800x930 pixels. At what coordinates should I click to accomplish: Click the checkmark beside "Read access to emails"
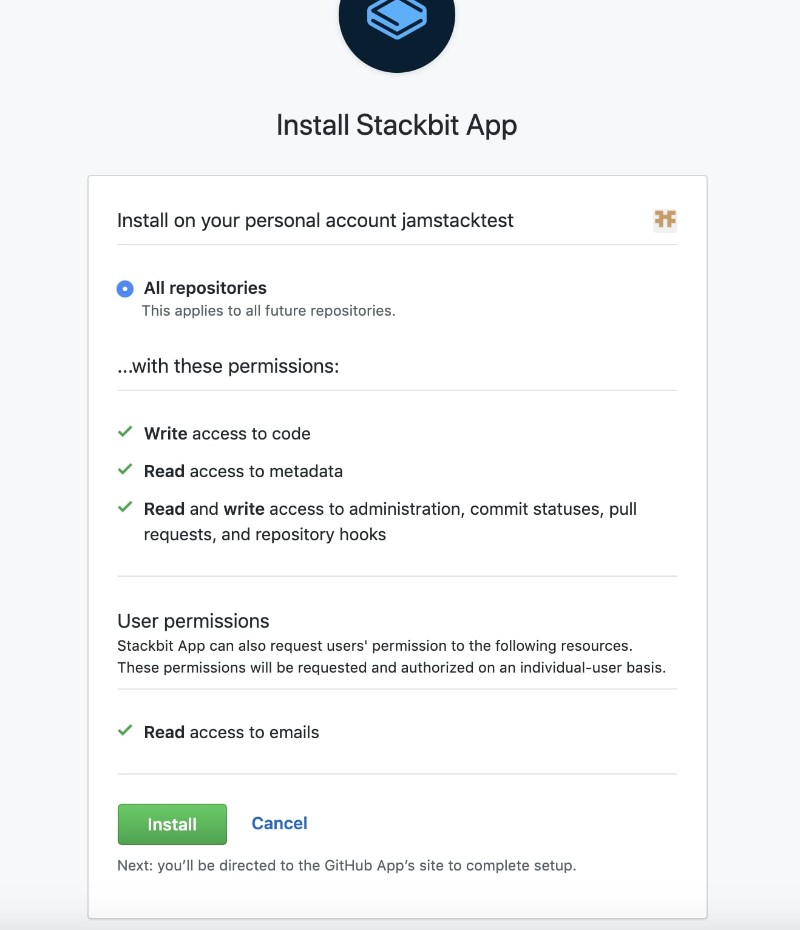tap(124, 731)
